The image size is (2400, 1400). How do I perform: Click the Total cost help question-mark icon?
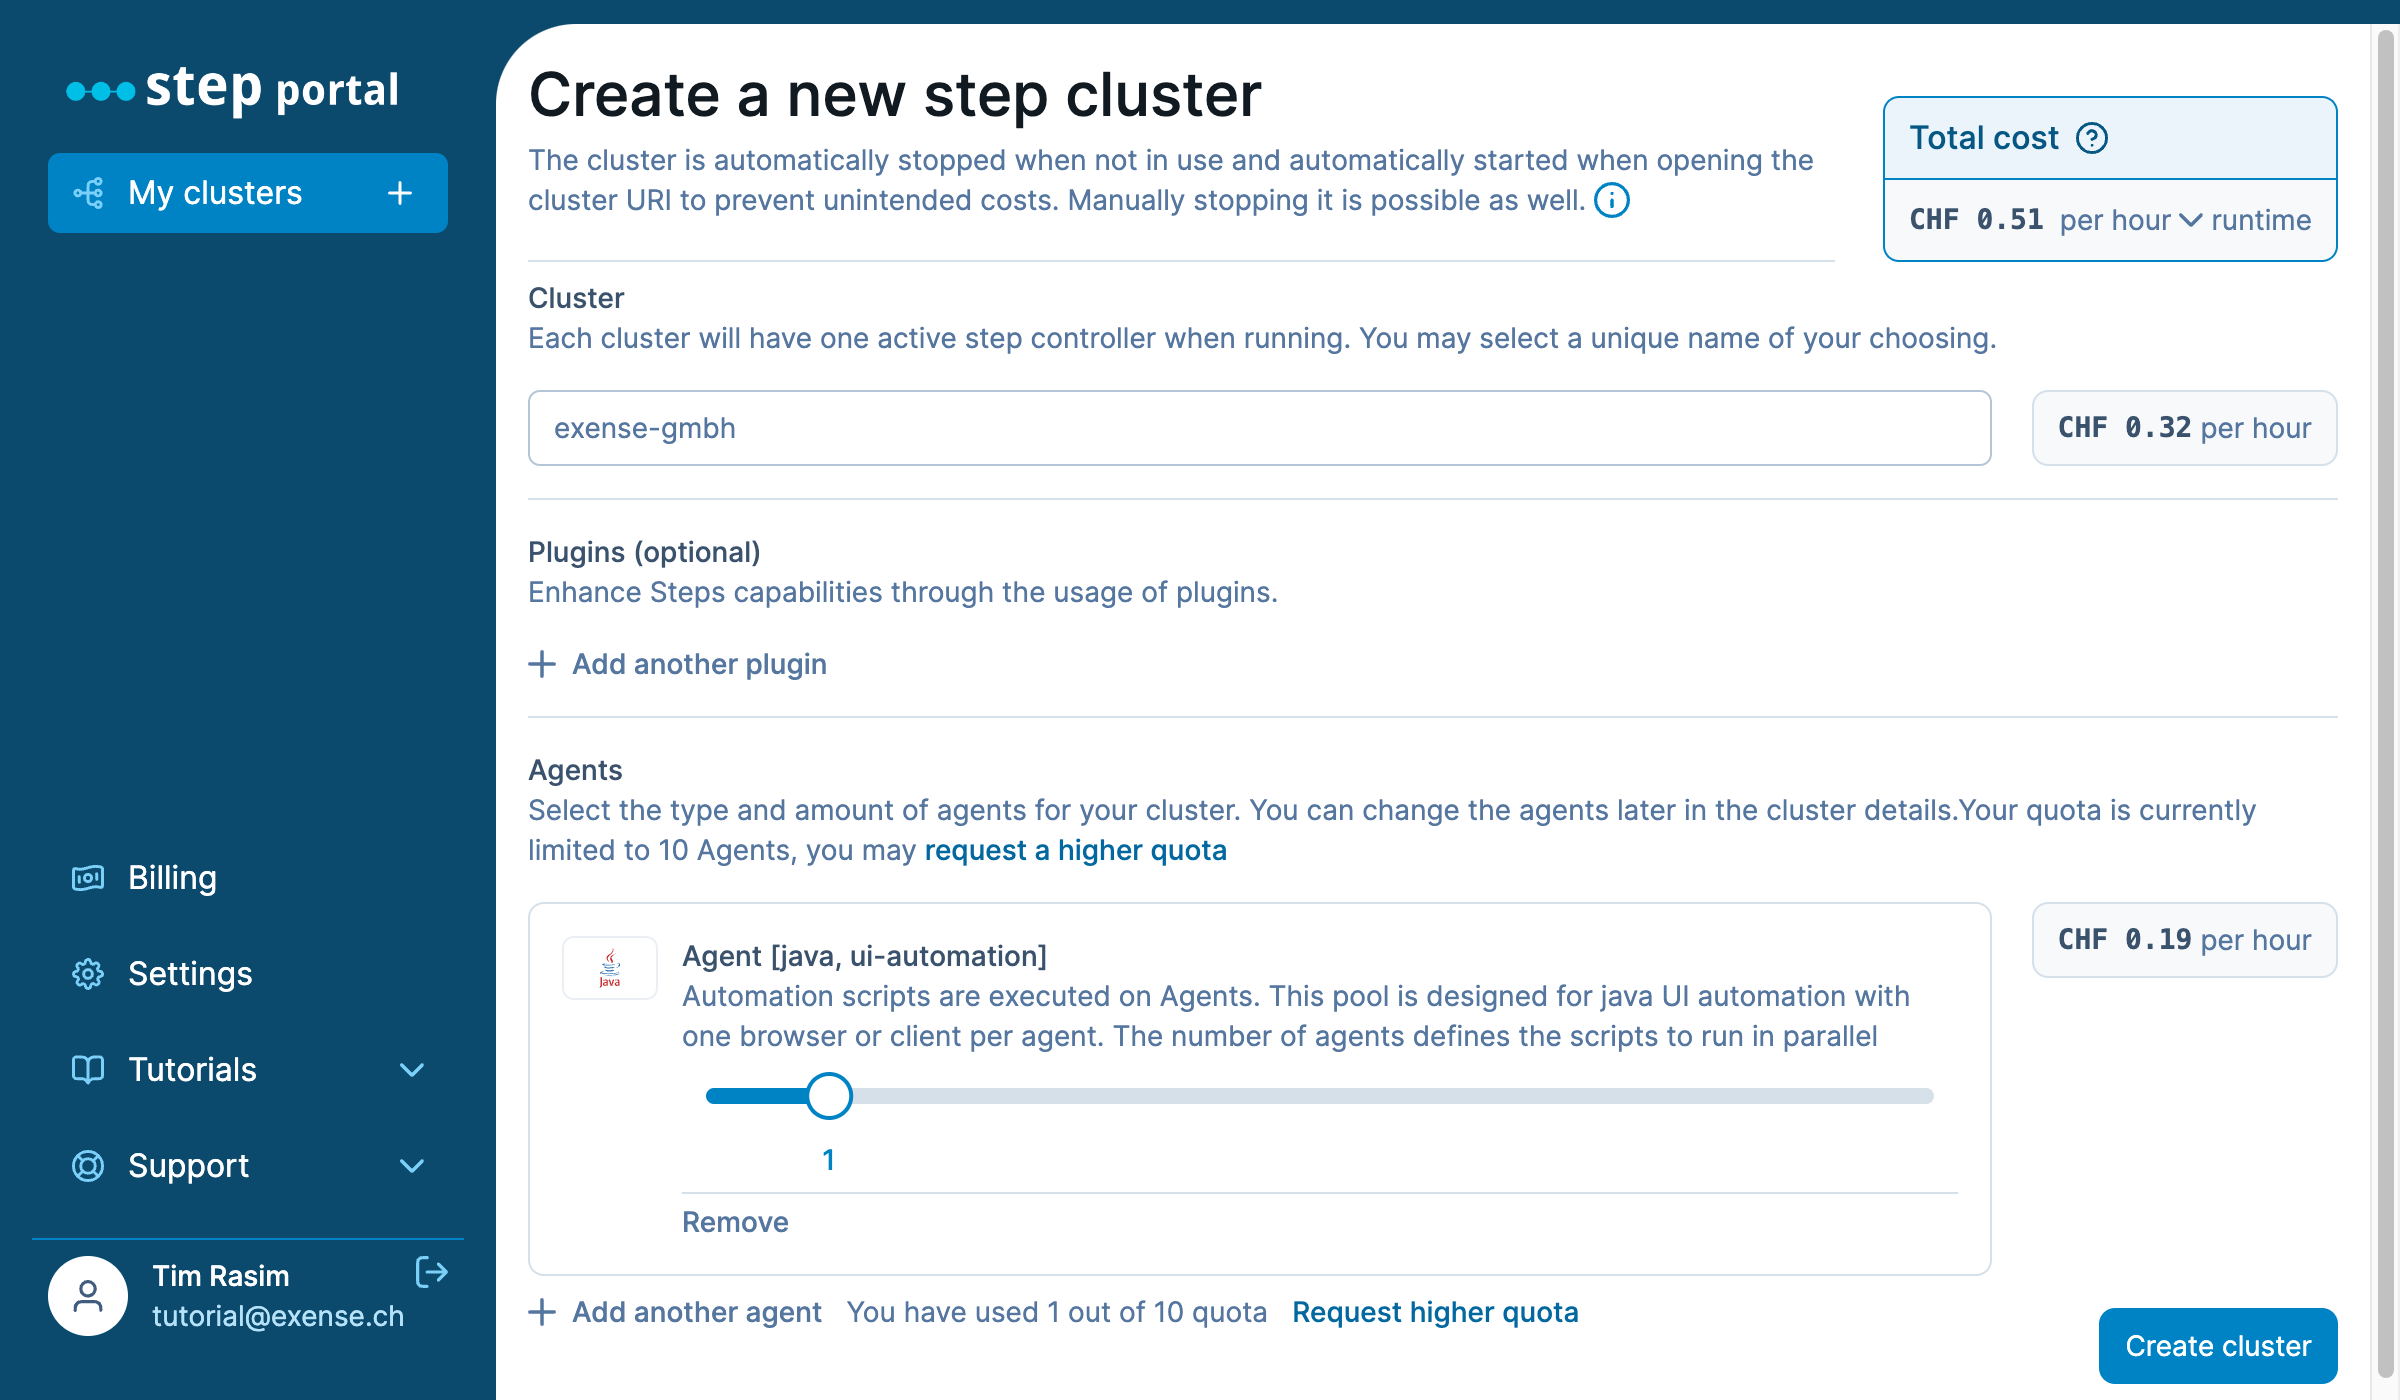[x=2092, y=138]
